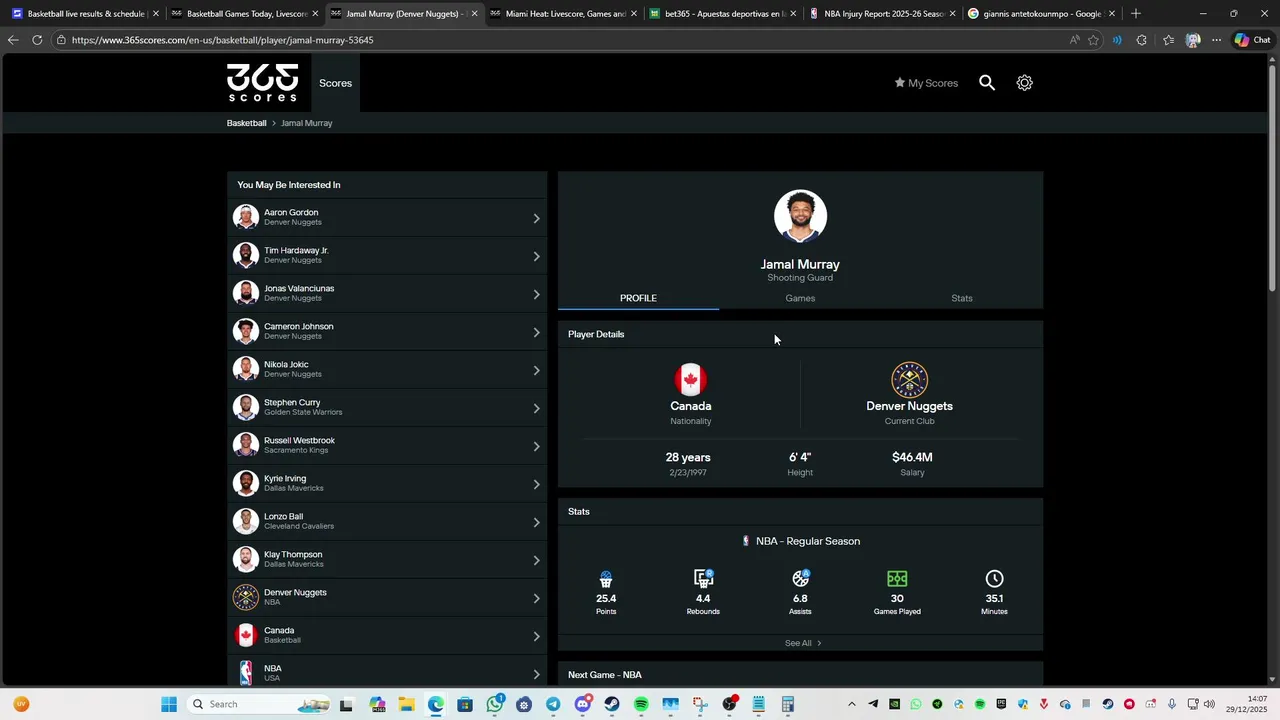Screen dimensions: 1280x720
Task: Open See All stats link
Action: pos(803,643)
